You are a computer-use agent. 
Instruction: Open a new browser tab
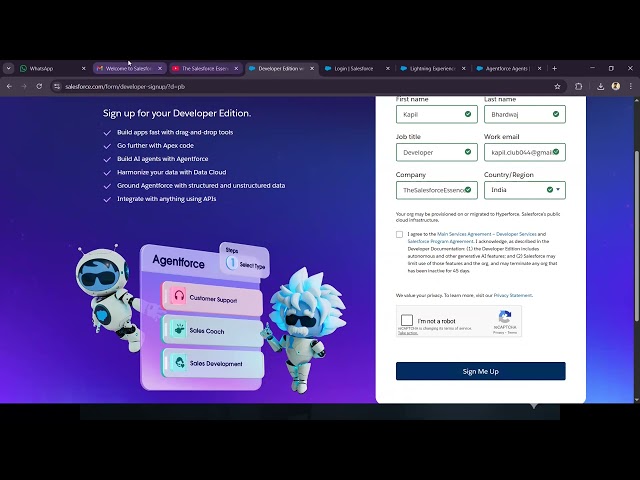point(554,69)
